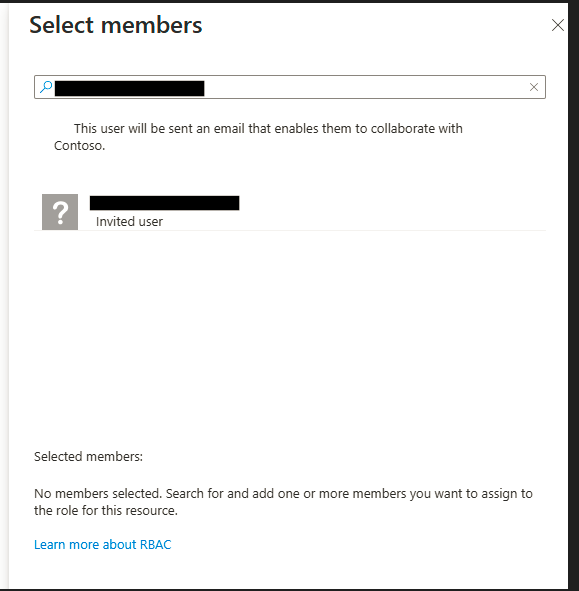Click the 'Selected members:' label
The width and height of the screenshot is (579, 591).
point(89,456)
